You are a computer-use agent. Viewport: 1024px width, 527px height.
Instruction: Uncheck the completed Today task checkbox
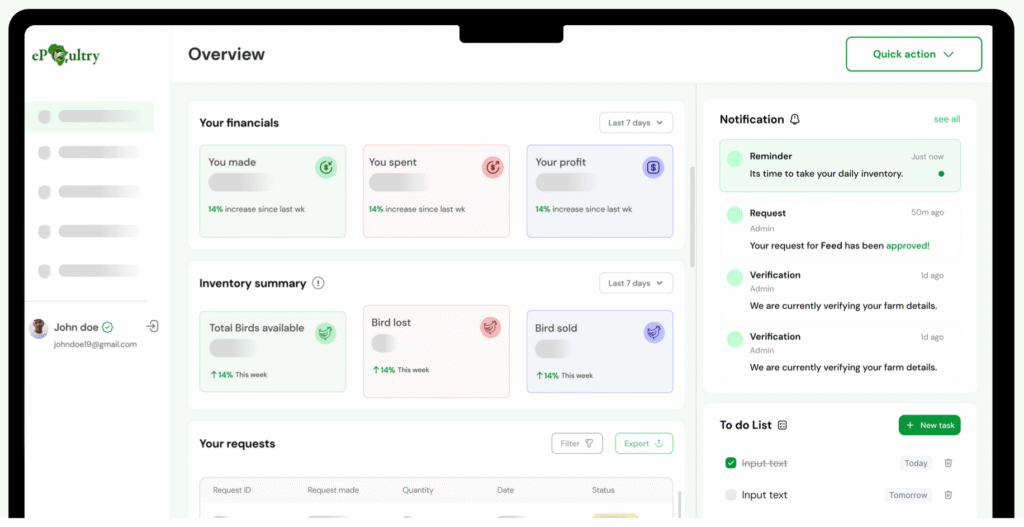(731, 463)
